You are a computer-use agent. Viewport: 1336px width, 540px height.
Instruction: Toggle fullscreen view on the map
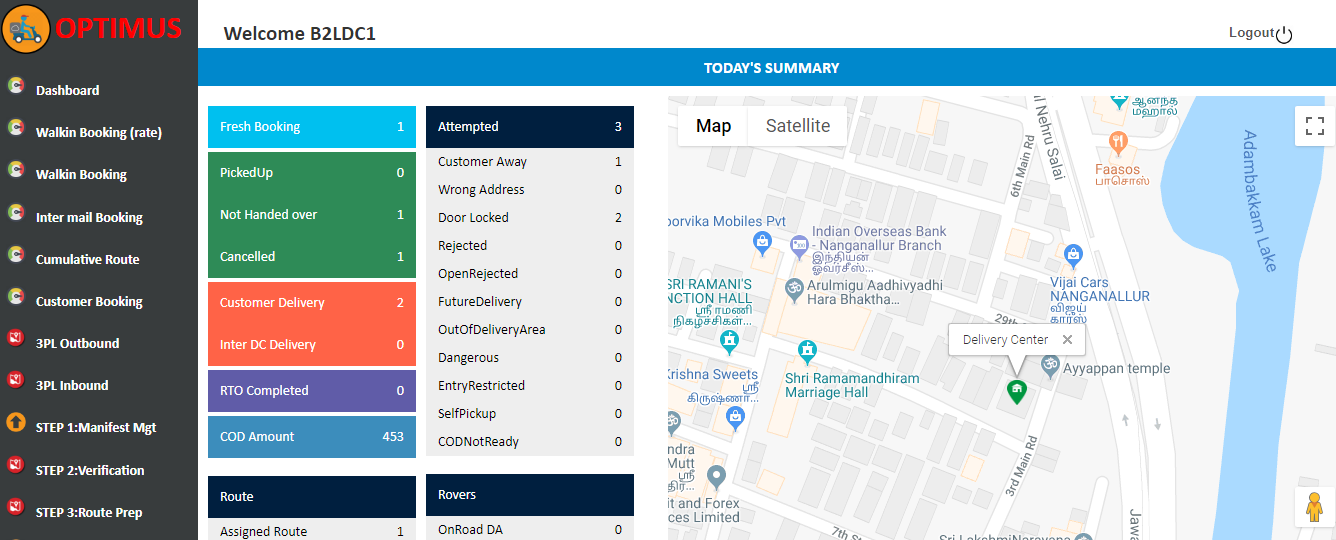(x=1314, y=127)
